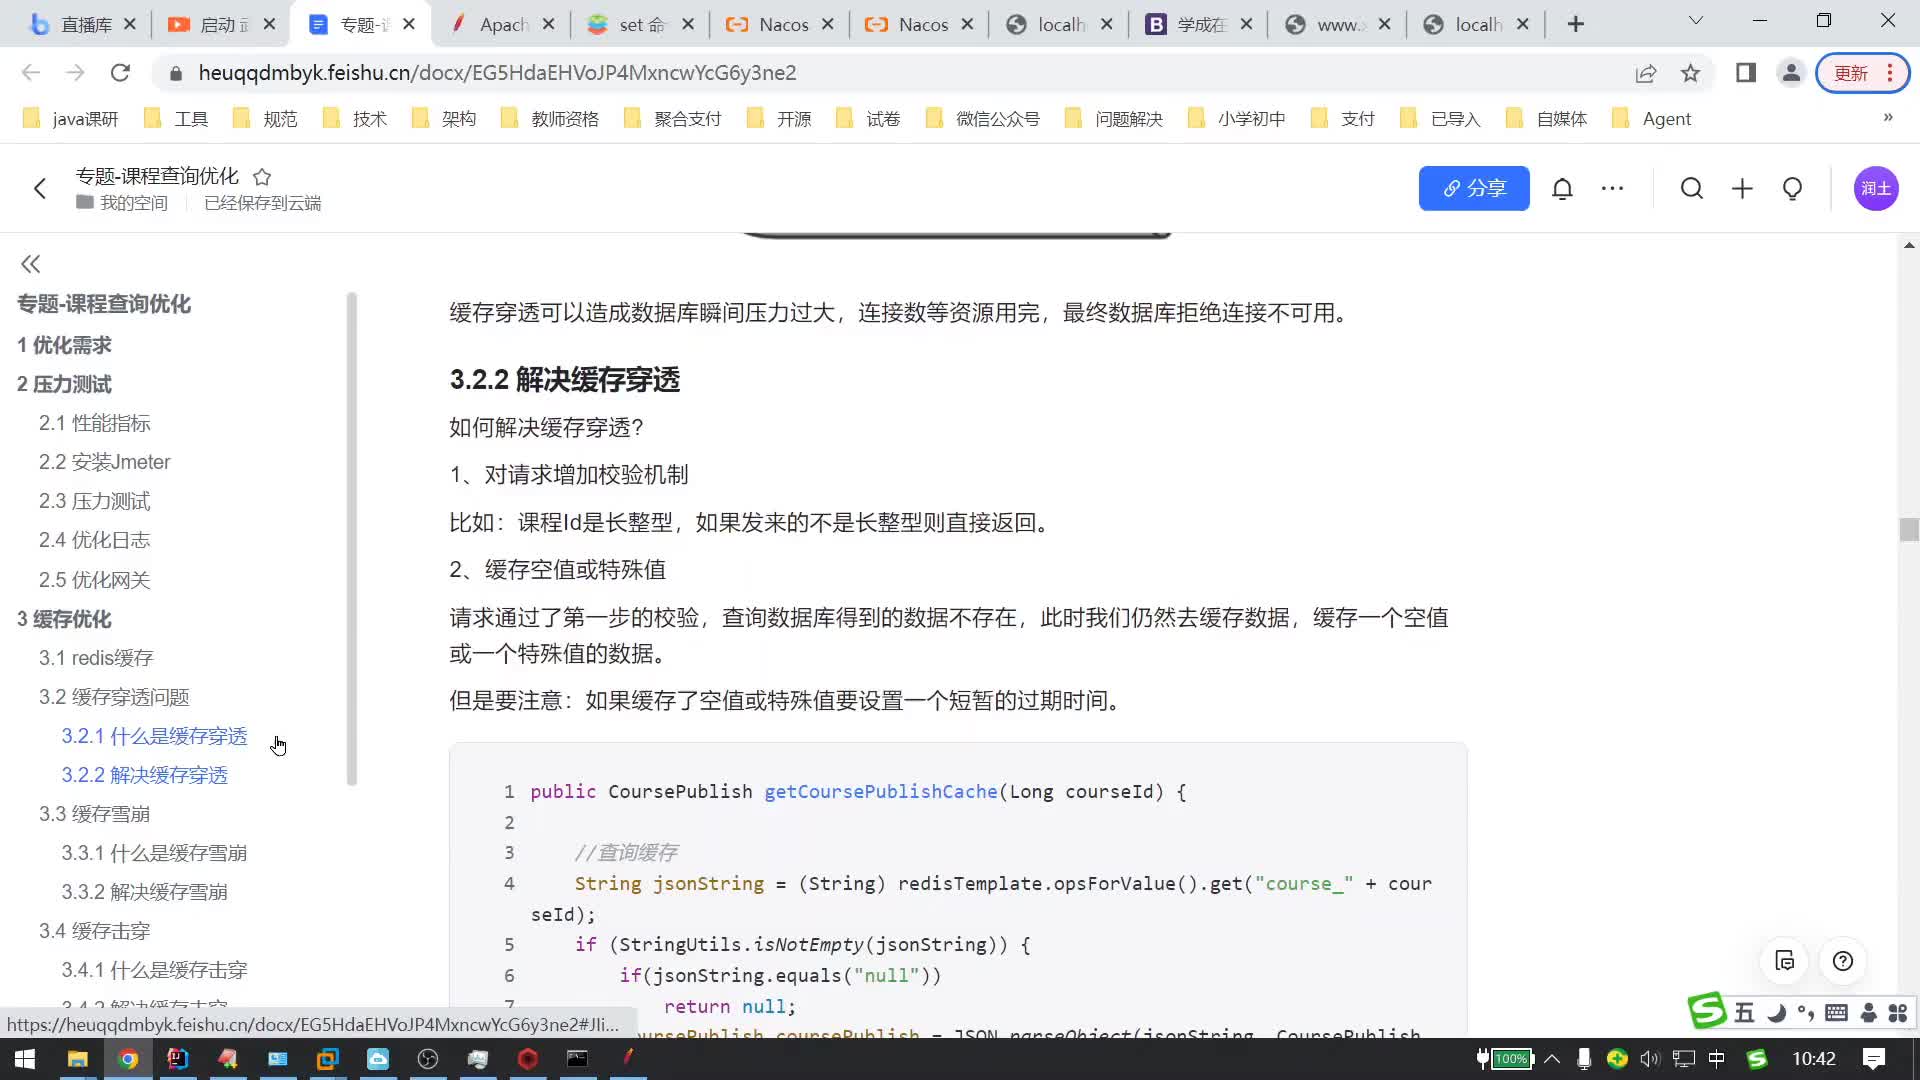
Task: Click the Sogou input method S icon
Action: pos(1757,1059)
